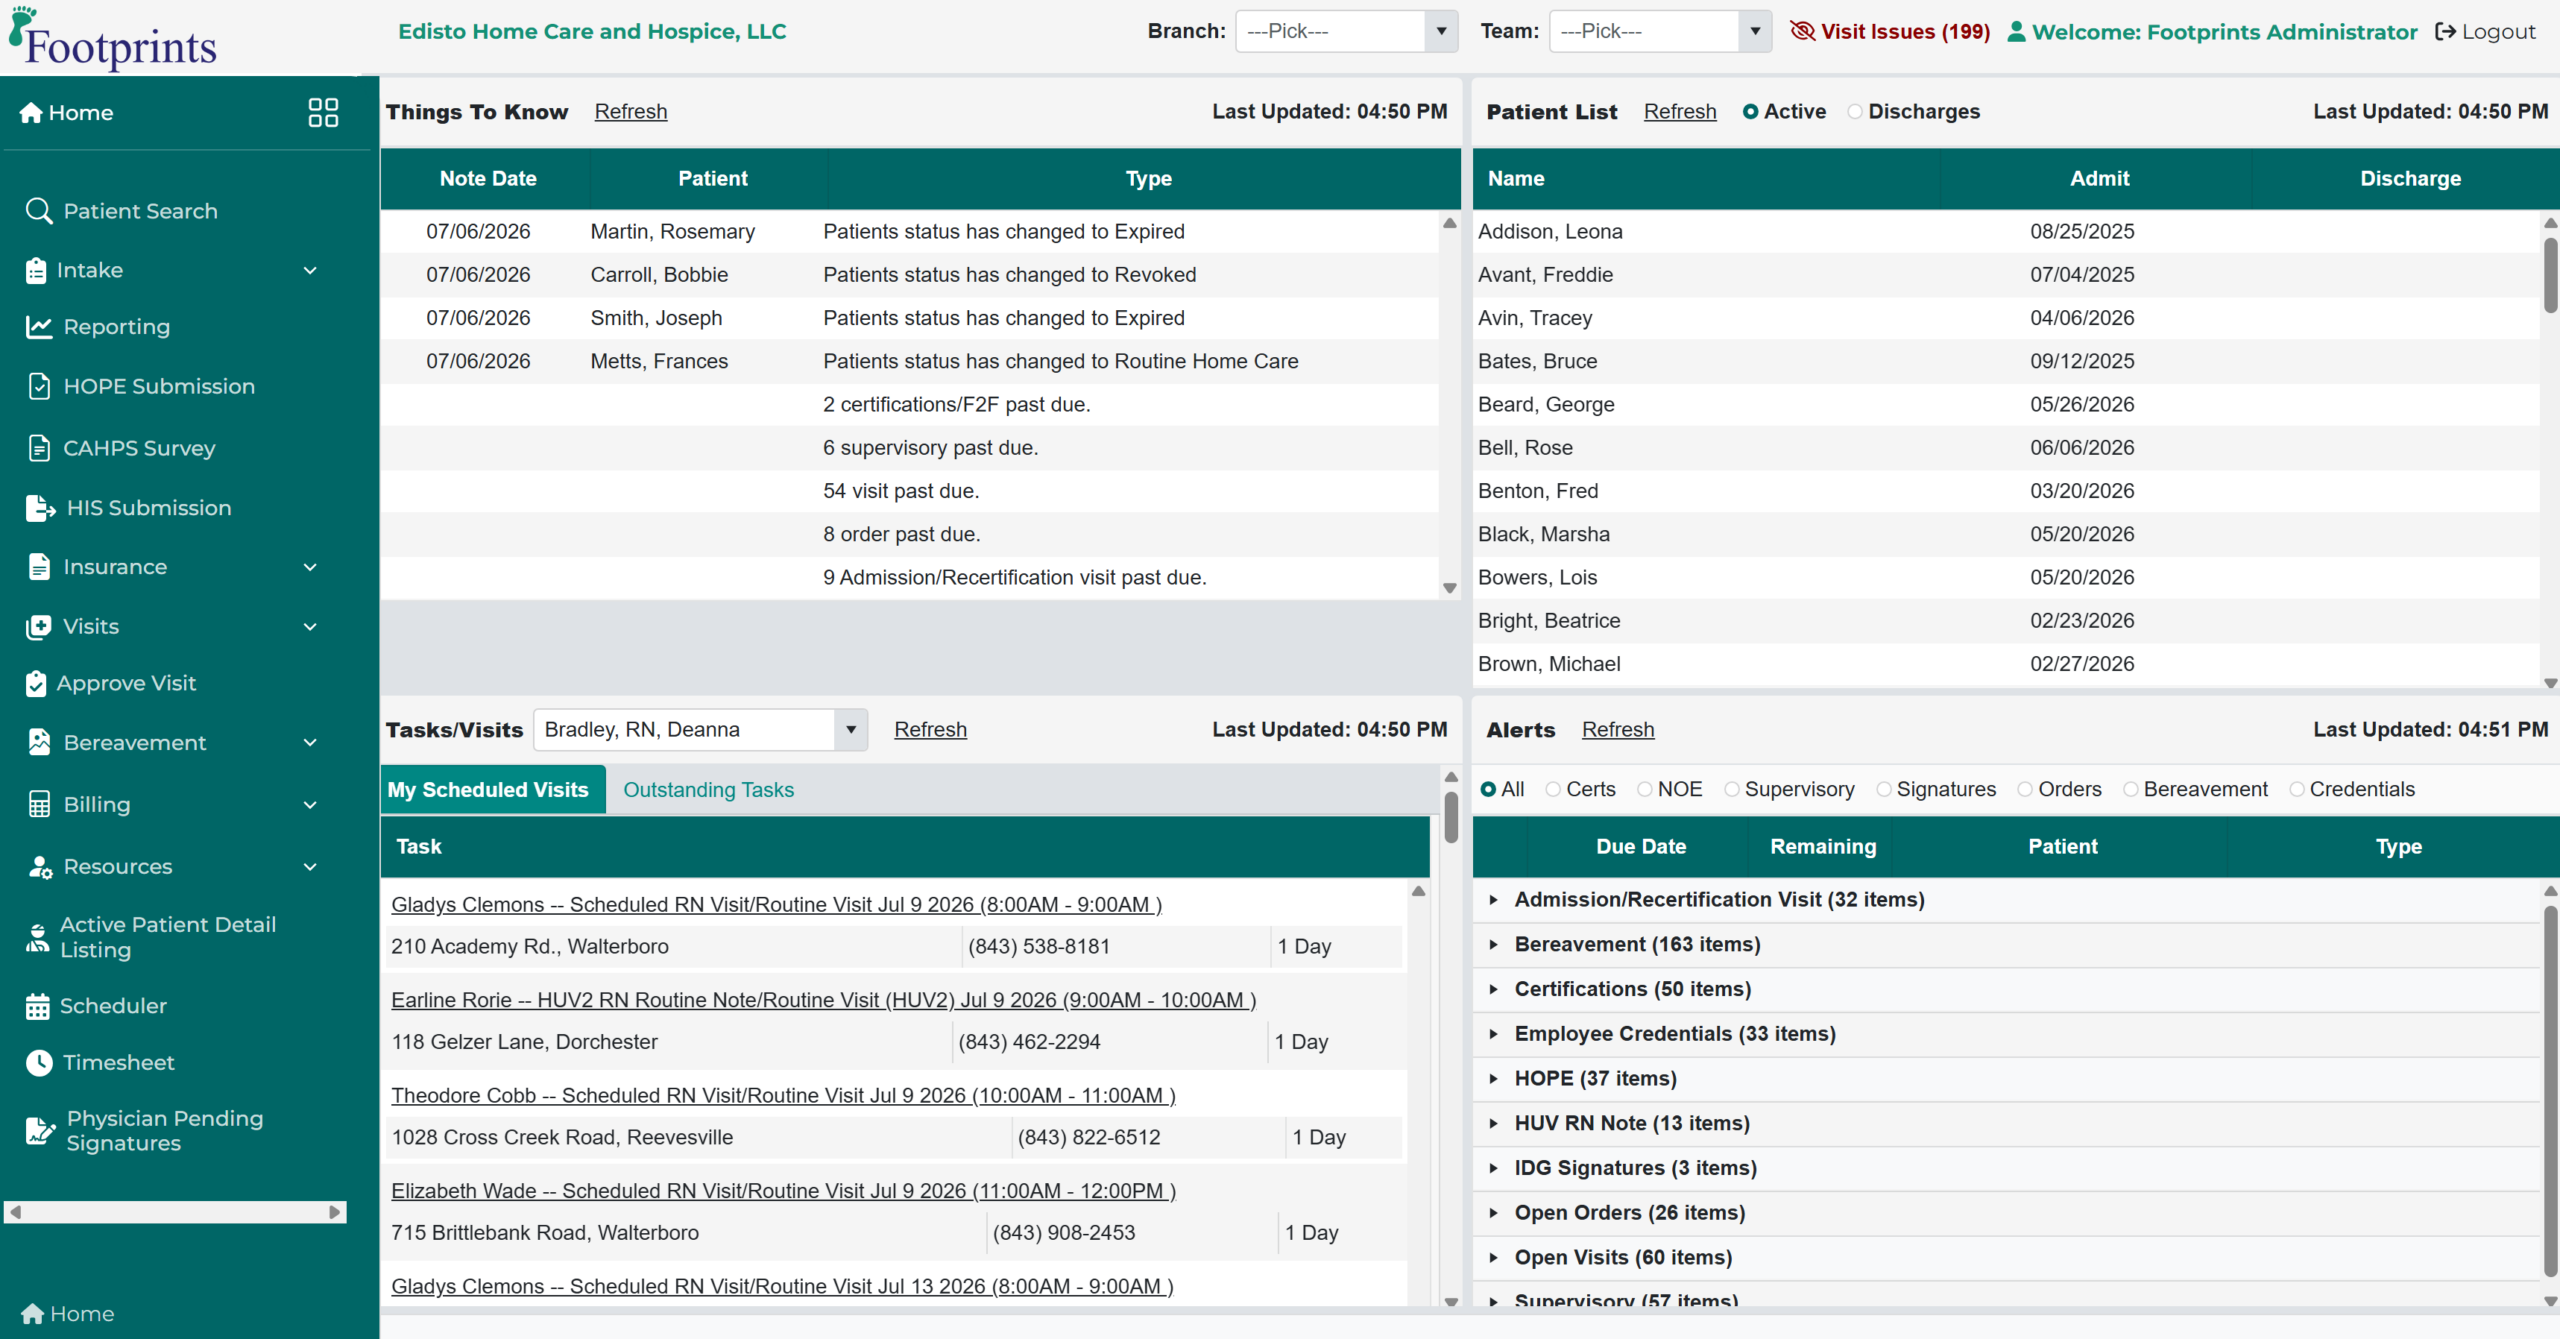Screen dimensions: 2560x1339
Task: Click the Approve Visit clipboard icon
Action: pyautogui.click(x=36, y=683)
